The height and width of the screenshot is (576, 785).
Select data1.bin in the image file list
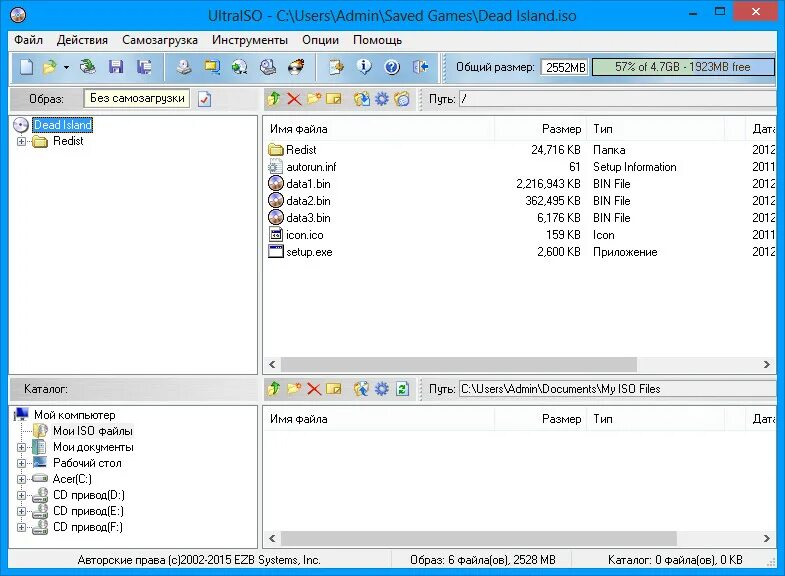(308, 184)
